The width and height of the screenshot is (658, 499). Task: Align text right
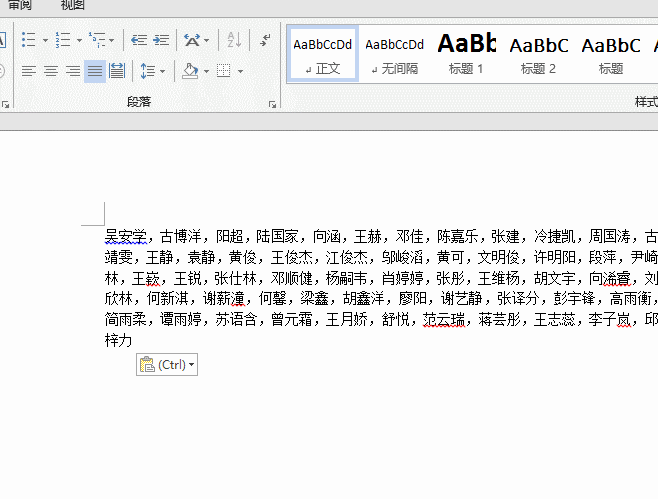pyautogui.click(x=73, y=71)
